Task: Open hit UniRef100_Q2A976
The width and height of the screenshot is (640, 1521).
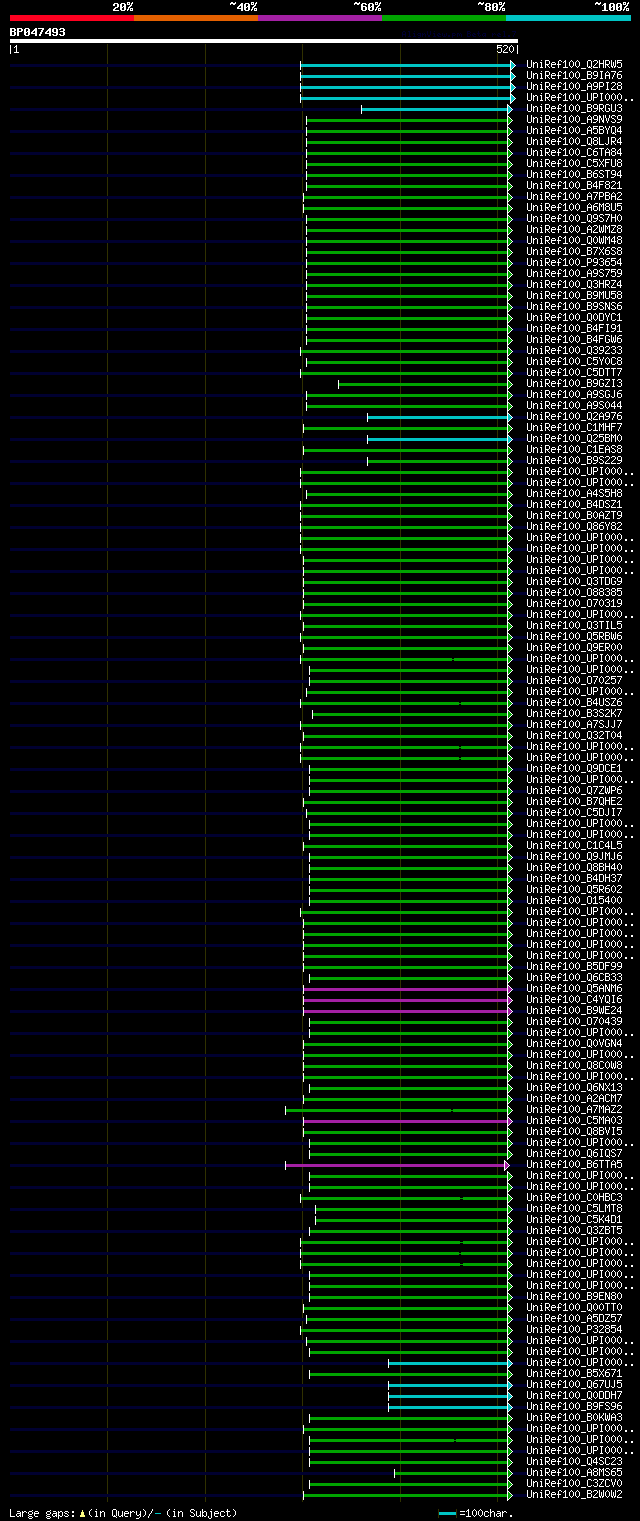Action: point(574,416)
